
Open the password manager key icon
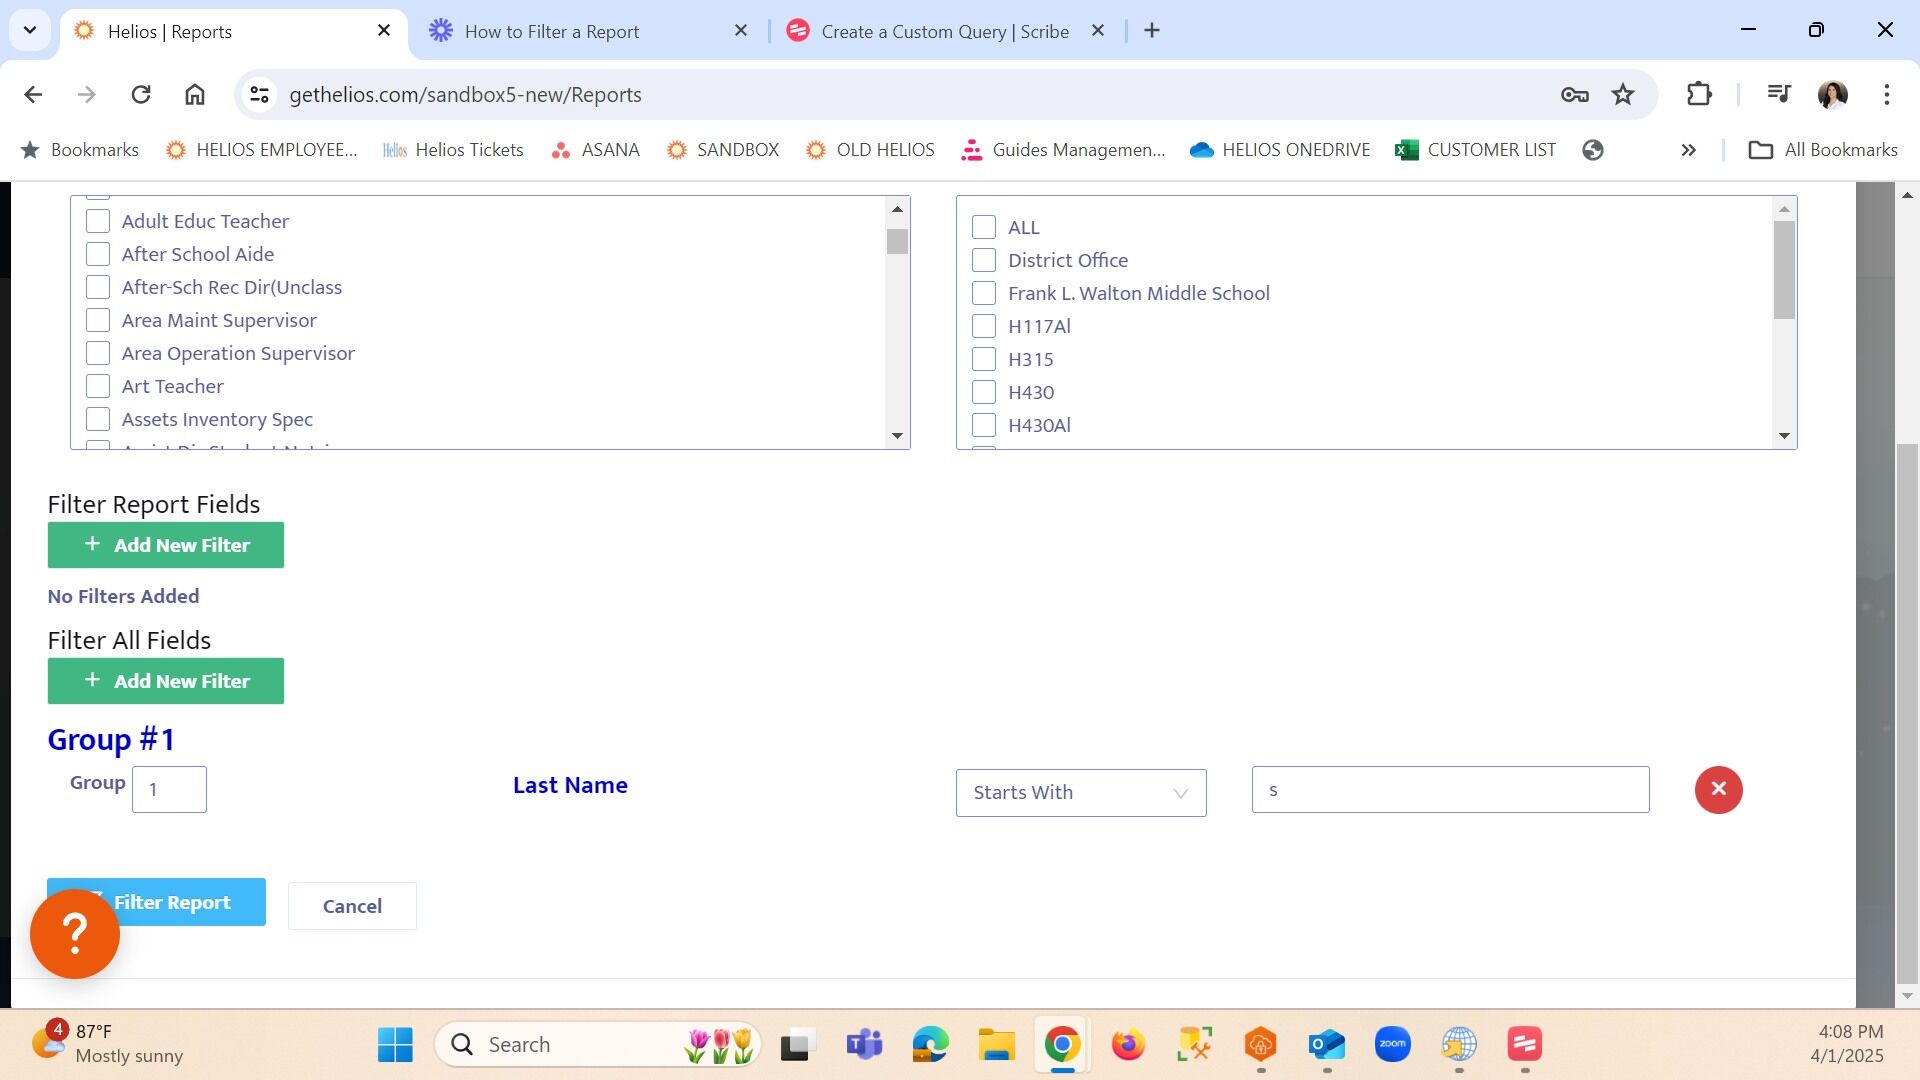pyautogui.click(x=1574, y=94)
